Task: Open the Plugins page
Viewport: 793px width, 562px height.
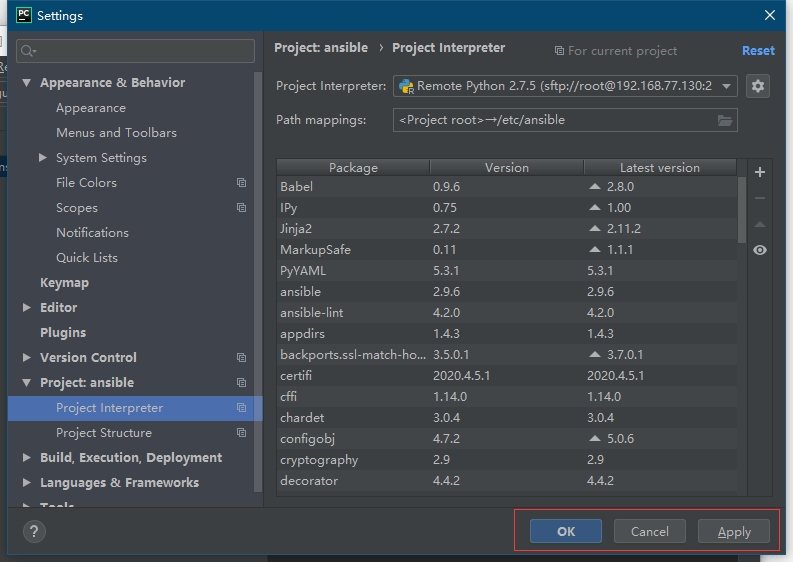Action: [63, 332]
